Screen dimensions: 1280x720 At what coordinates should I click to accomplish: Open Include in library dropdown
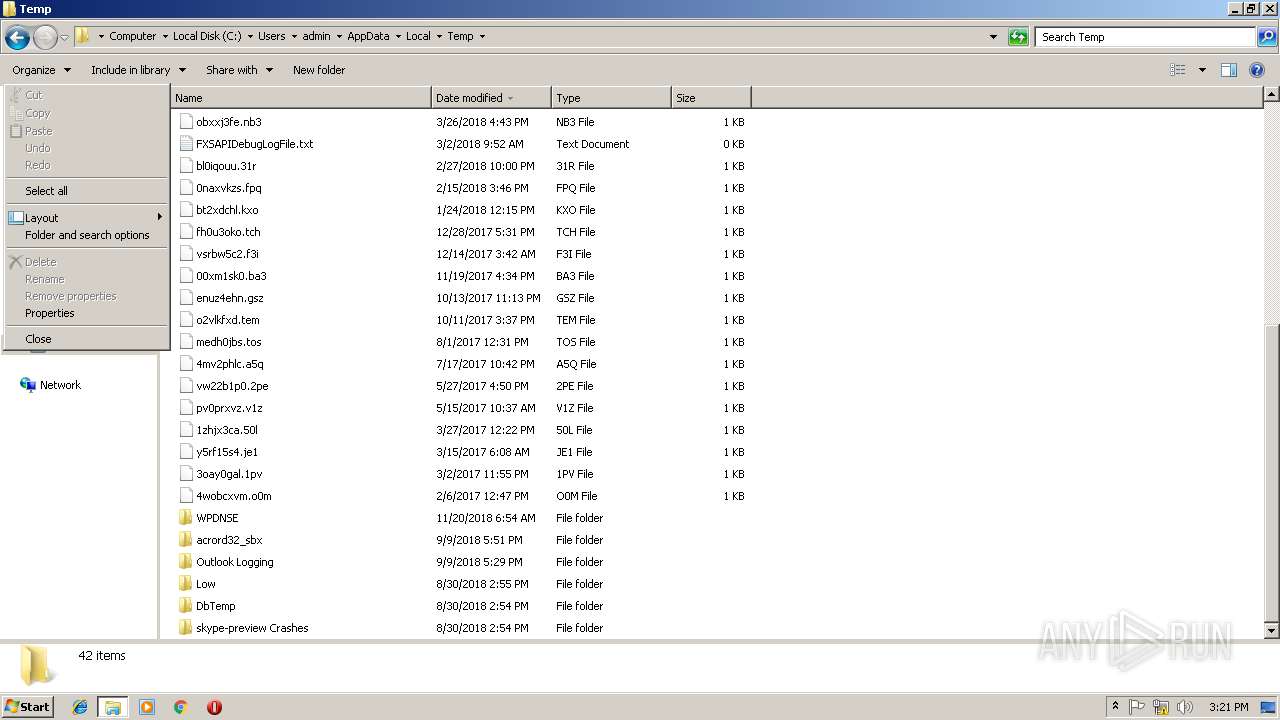tap(138, 70)
